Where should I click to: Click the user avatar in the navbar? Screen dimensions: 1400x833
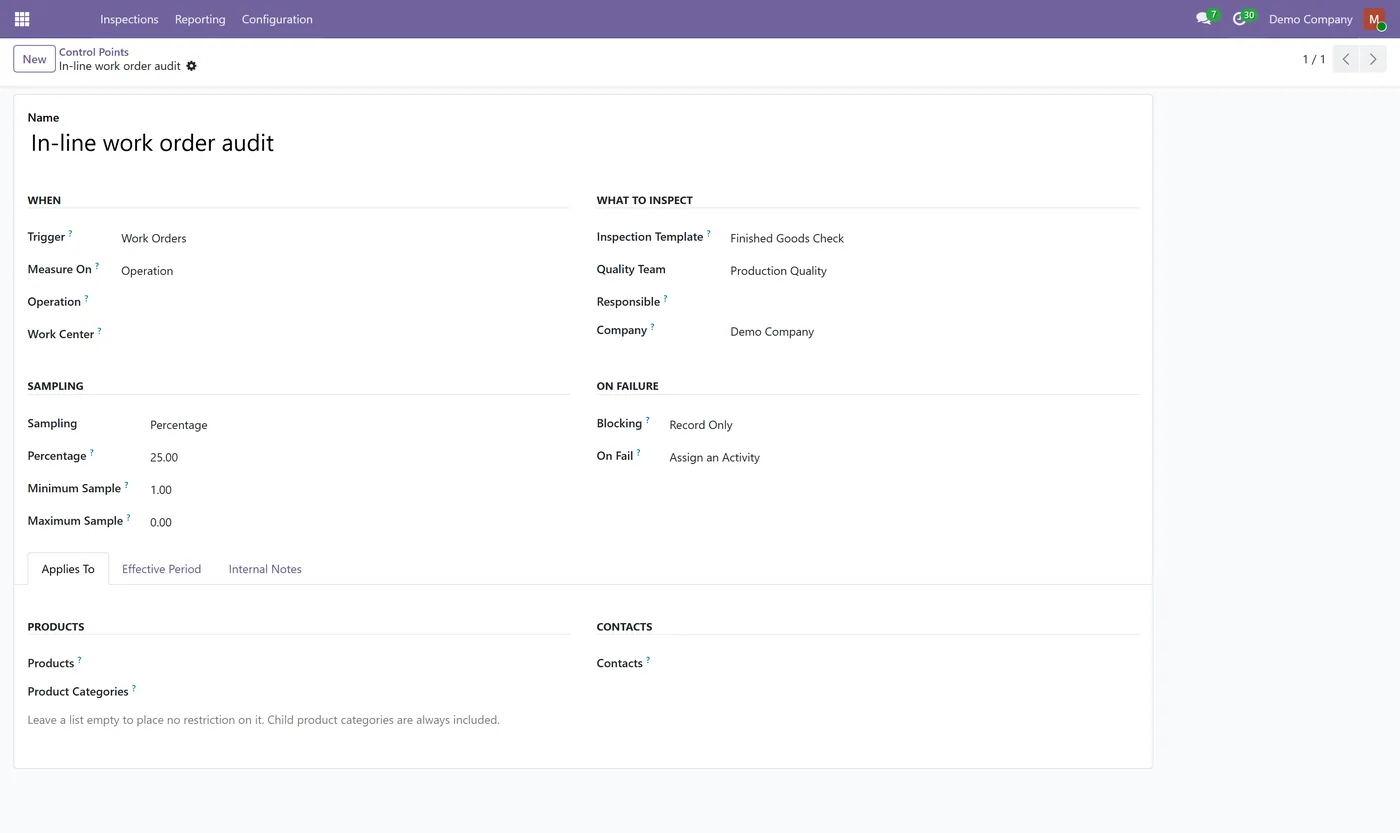tap(1374, 19)
